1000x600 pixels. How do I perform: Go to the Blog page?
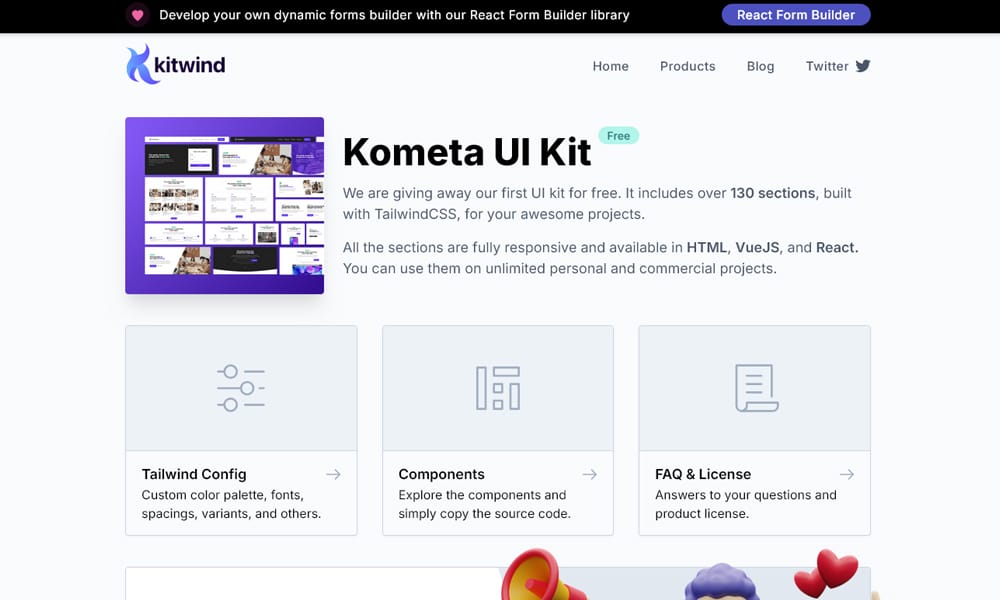click(x=760, y=66)
